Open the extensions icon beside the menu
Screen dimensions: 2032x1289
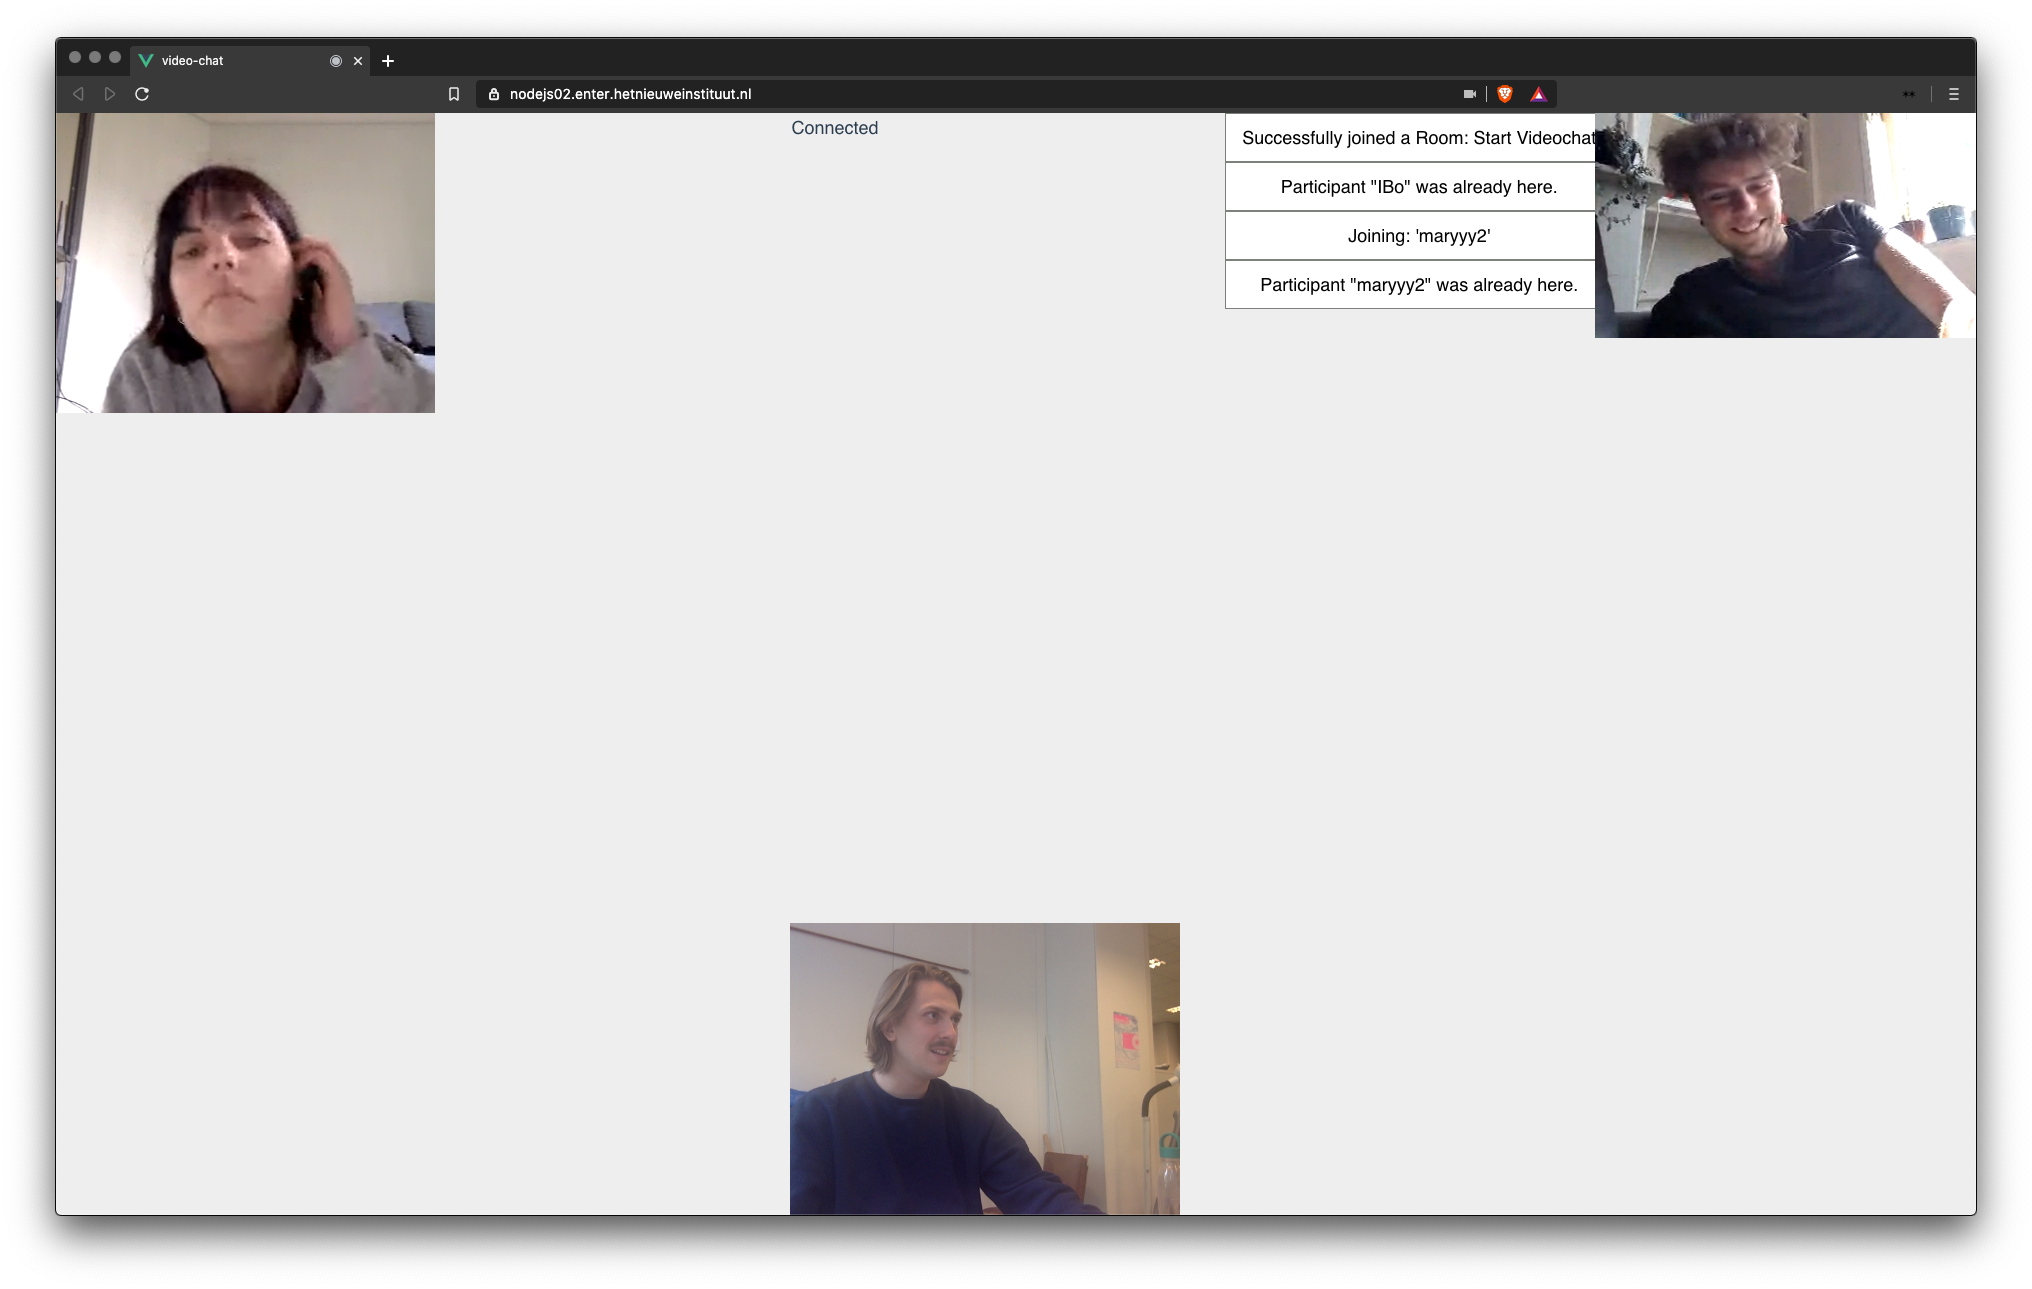[x=1909, y=94]
